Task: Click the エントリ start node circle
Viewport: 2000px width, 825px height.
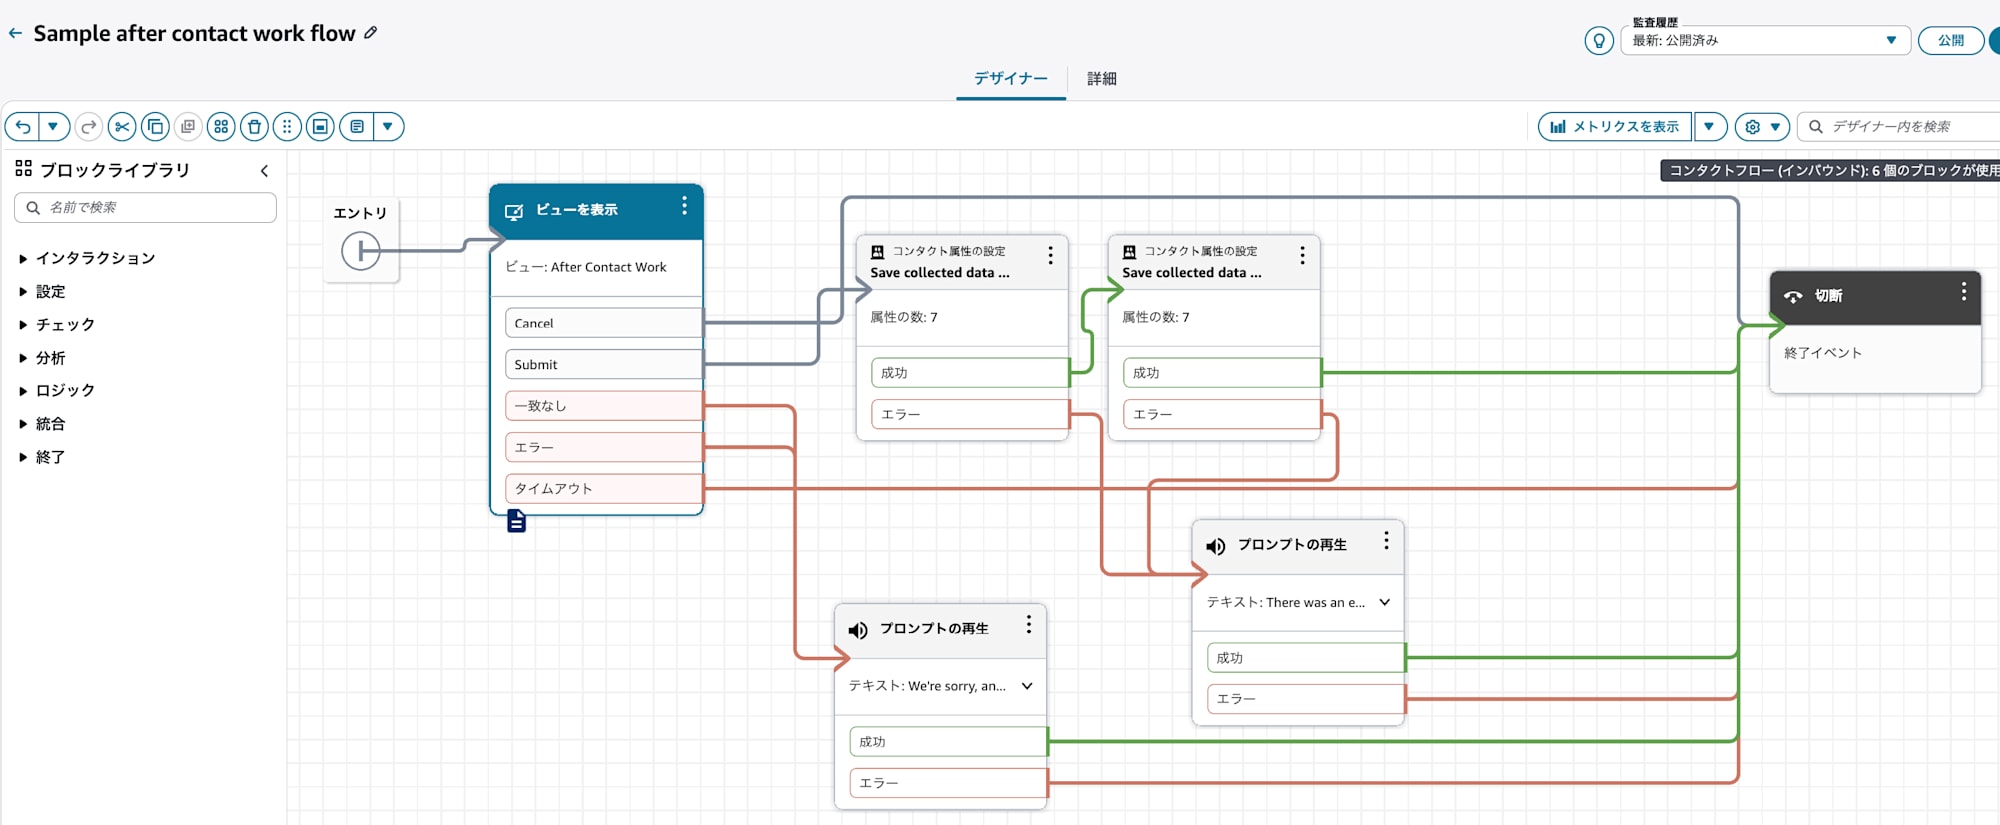Action: (x=360, y=250)
